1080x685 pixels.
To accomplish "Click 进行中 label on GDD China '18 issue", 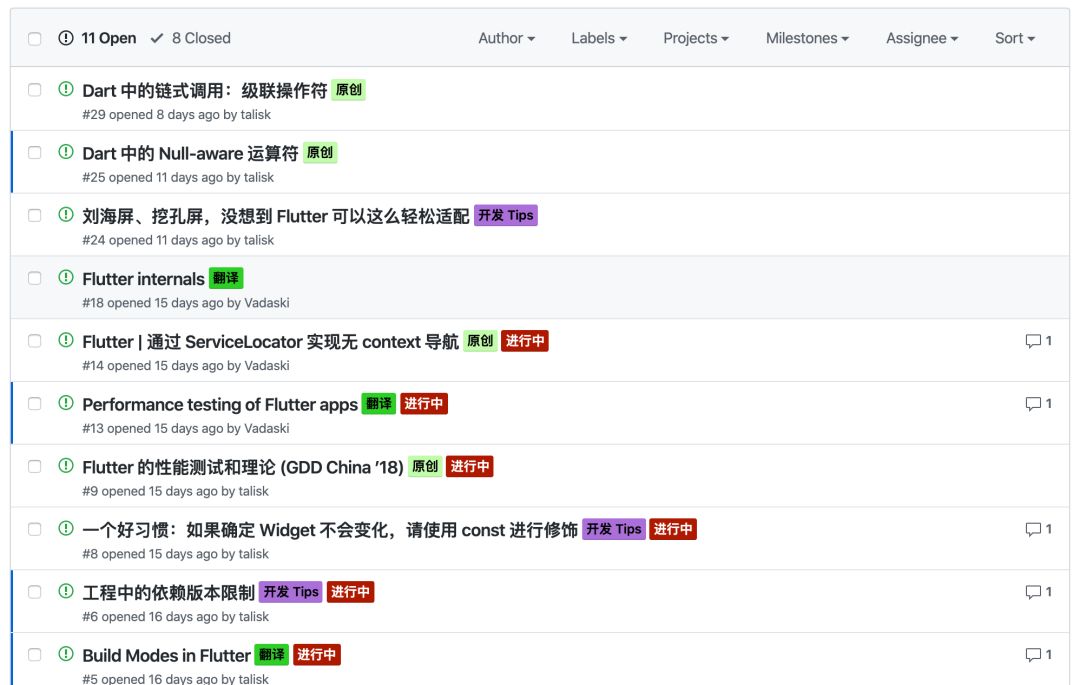I will point(470,466).
